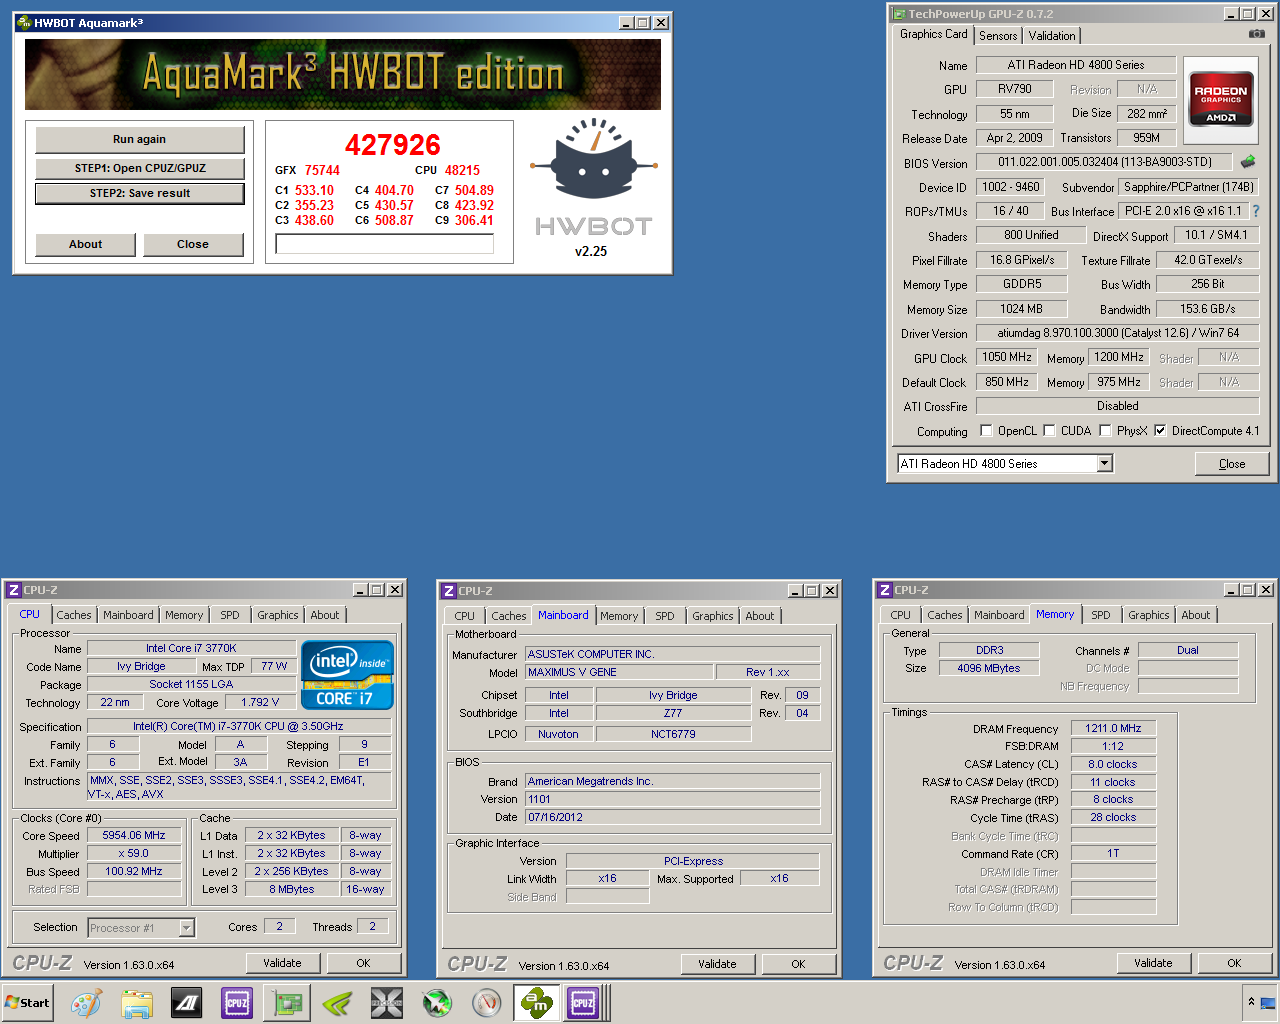Switch to the Sensors tab in GPU-Z

998,36
